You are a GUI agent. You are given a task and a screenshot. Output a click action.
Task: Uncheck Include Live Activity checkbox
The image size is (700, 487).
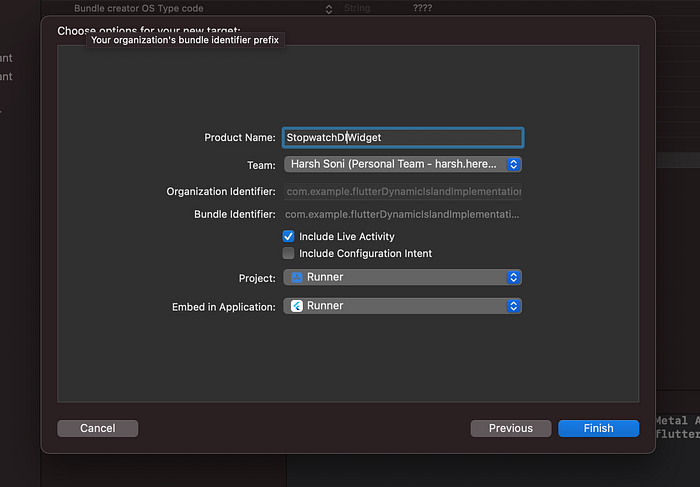tap(288, 236)
